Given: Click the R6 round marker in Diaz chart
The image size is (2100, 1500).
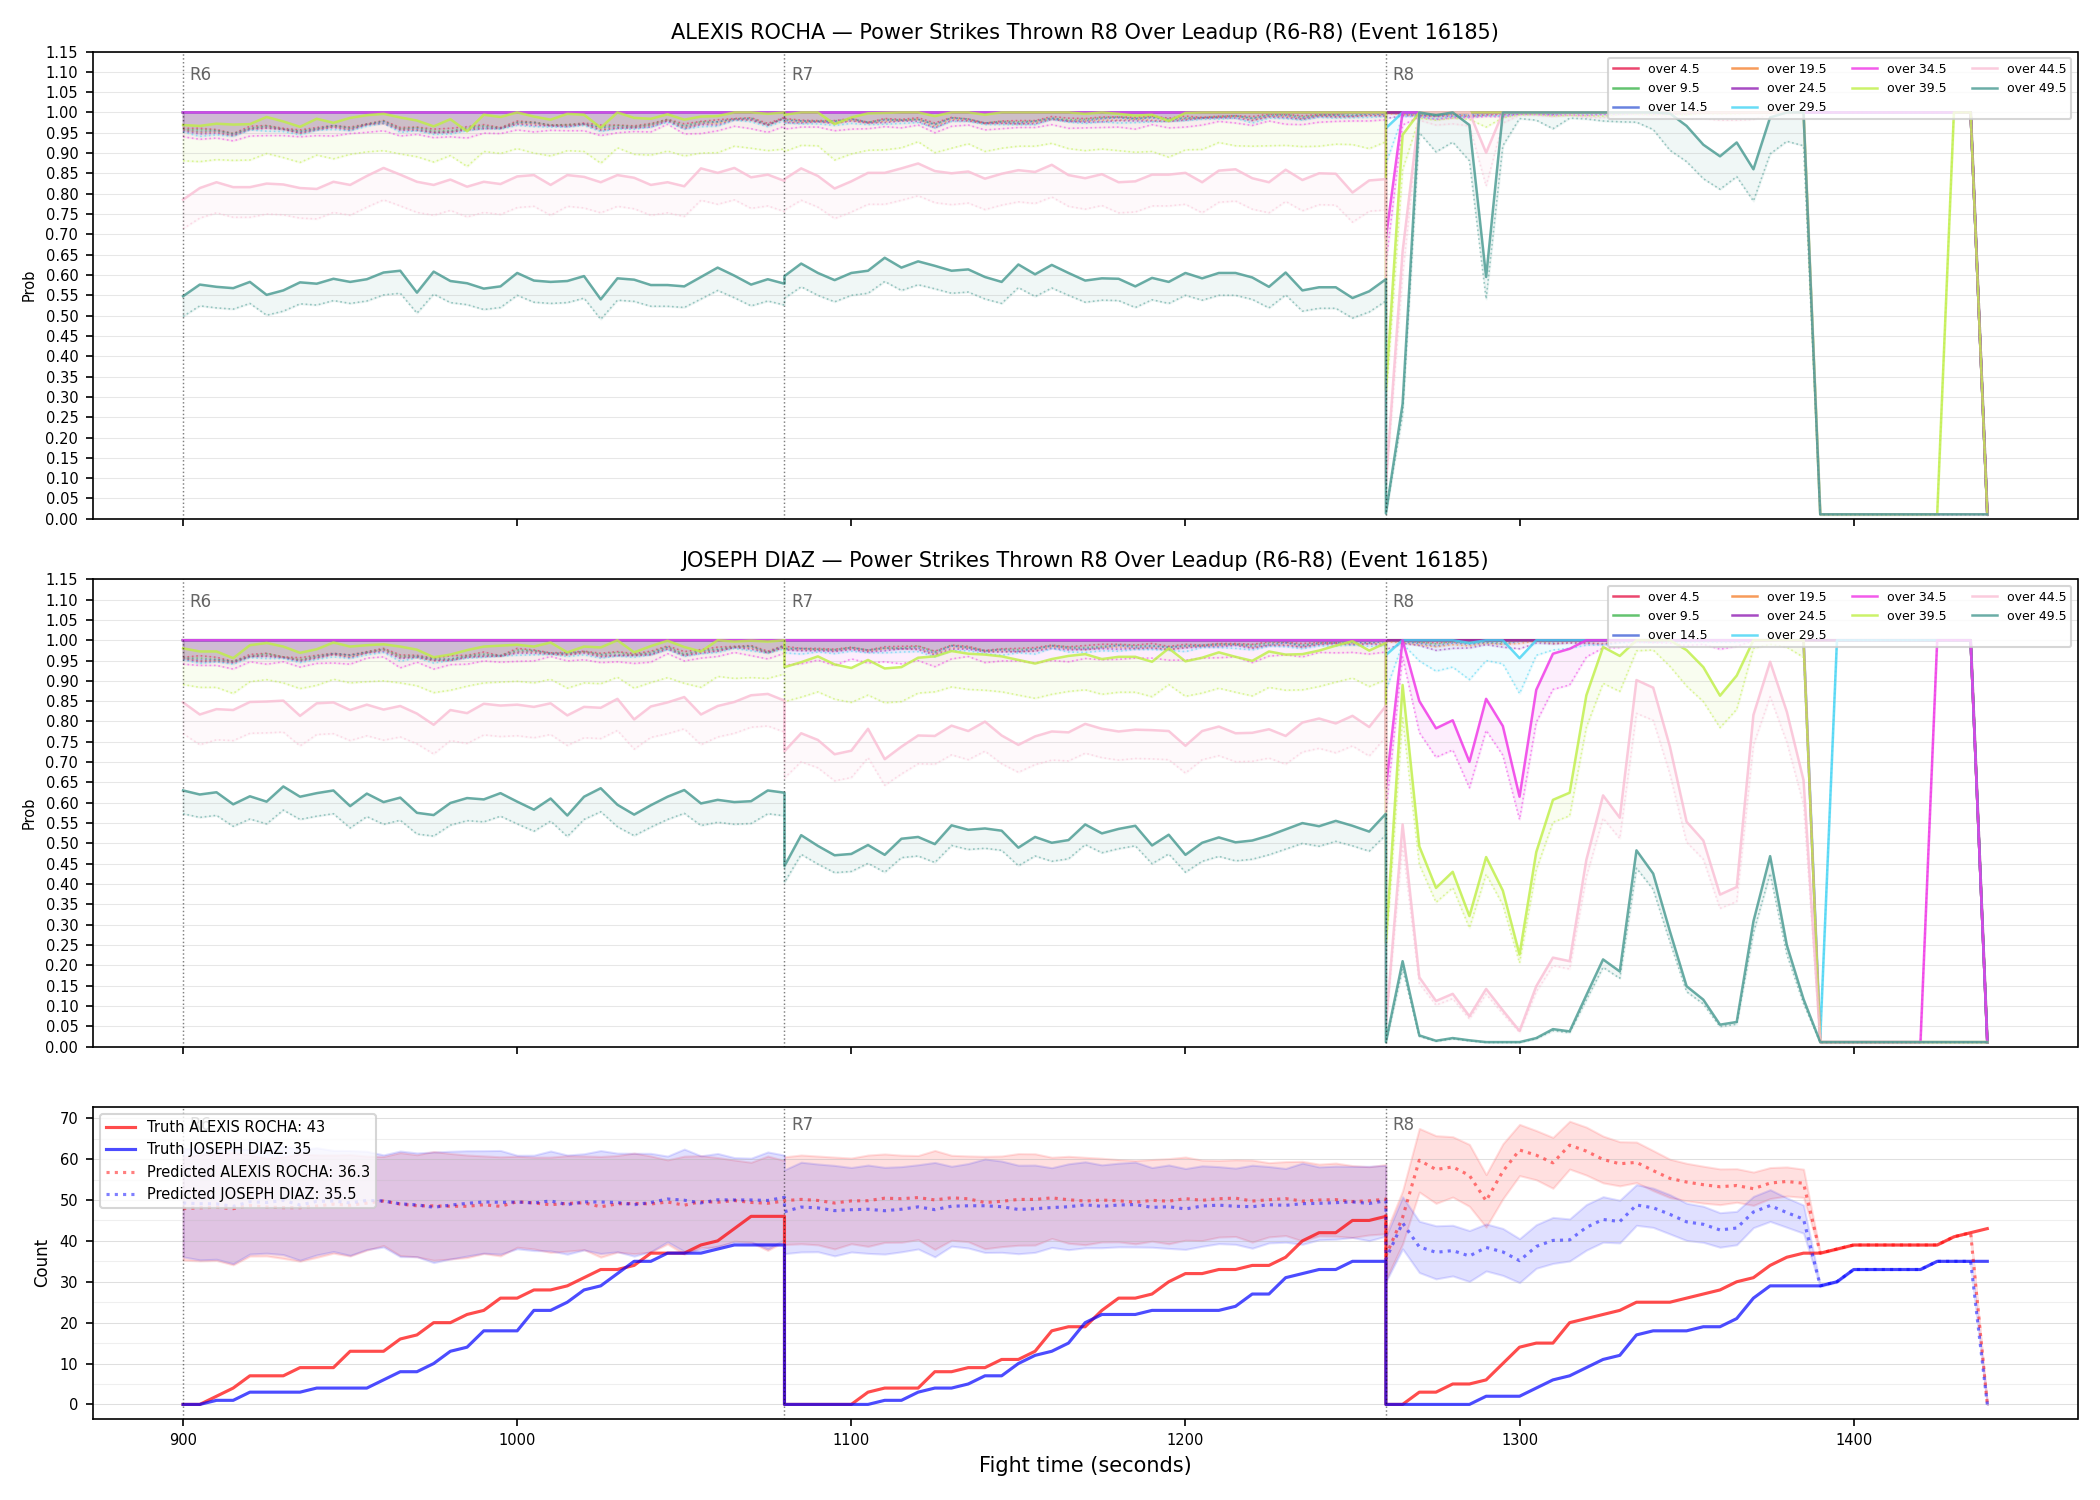Looking at the screenshot, I should point(200,601).
